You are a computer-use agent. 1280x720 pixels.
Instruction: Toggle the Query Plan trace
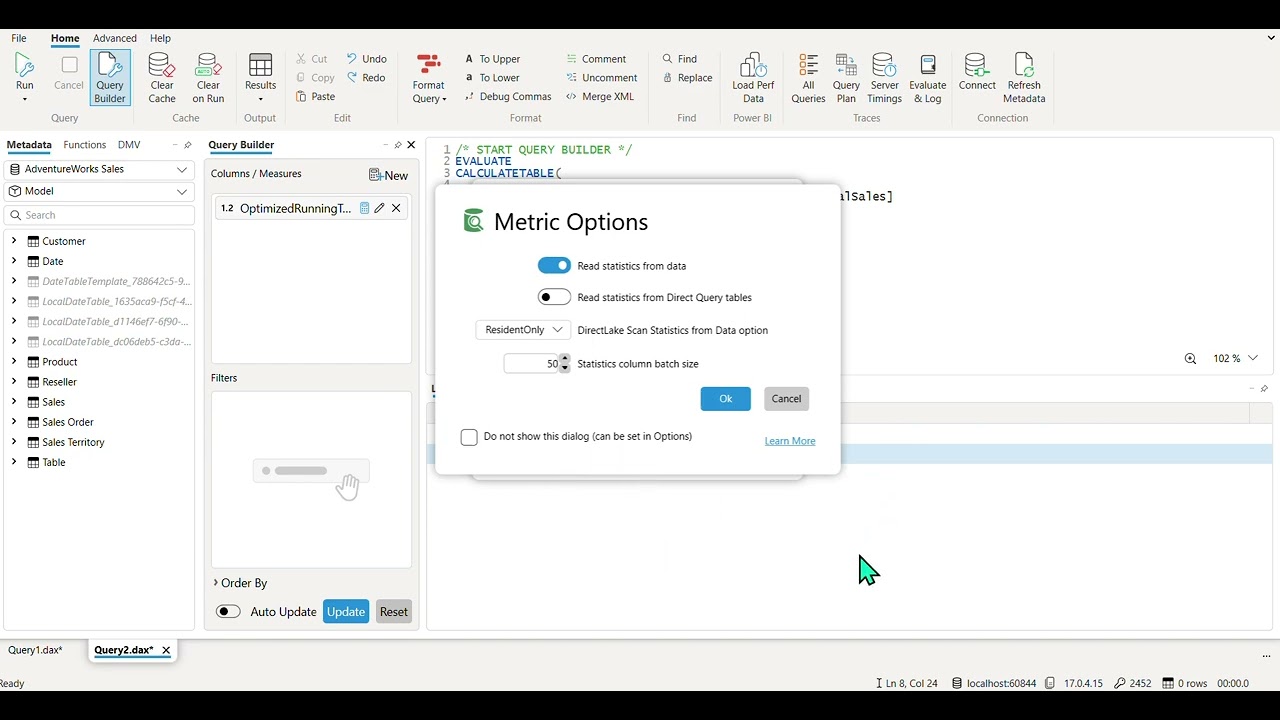click(846, 78)
